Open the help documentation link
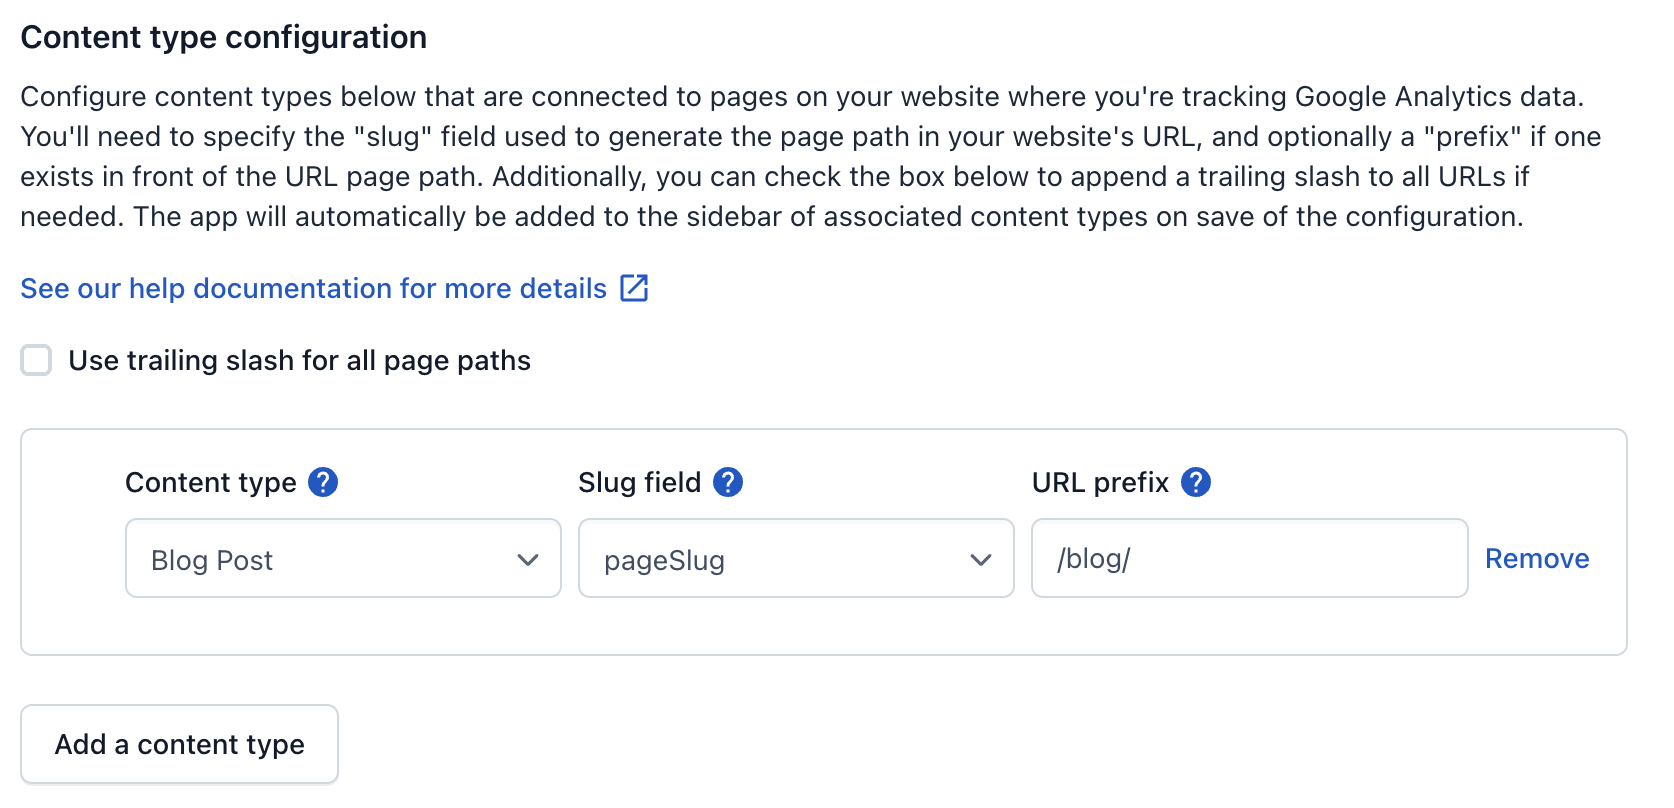Screen dimensions: 1674x808 pyautogui.click(x=314, y=288)
